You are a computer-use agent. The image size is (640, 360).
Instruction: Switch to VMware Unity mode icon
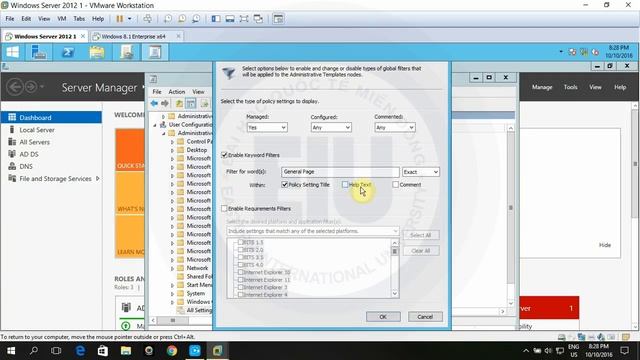tap(258, 19)
